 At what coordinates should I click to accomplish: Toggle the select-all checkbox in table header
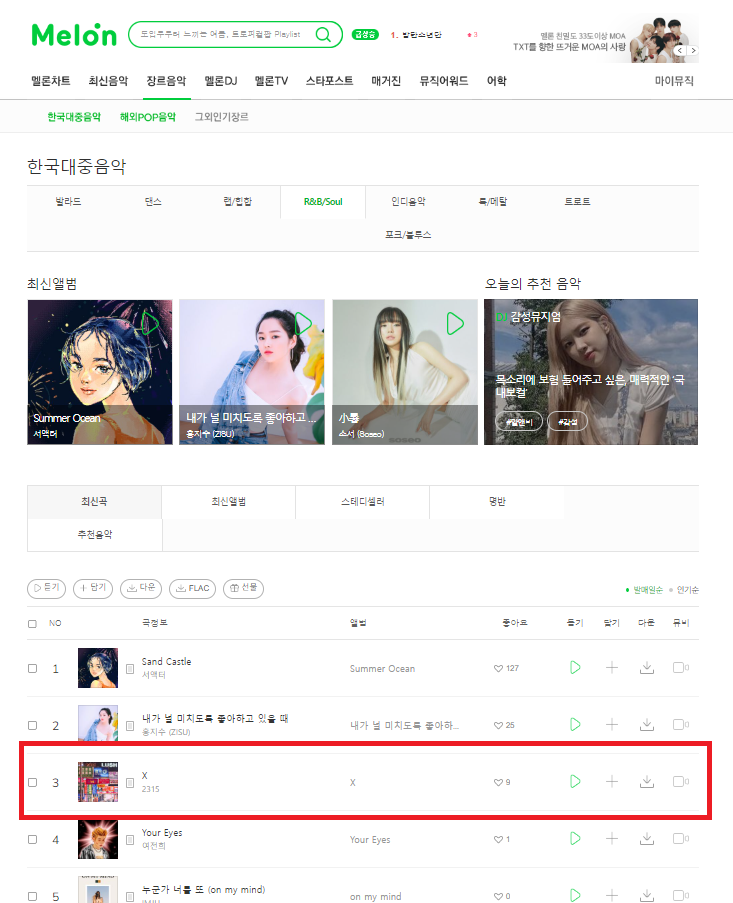click(32, 624)
